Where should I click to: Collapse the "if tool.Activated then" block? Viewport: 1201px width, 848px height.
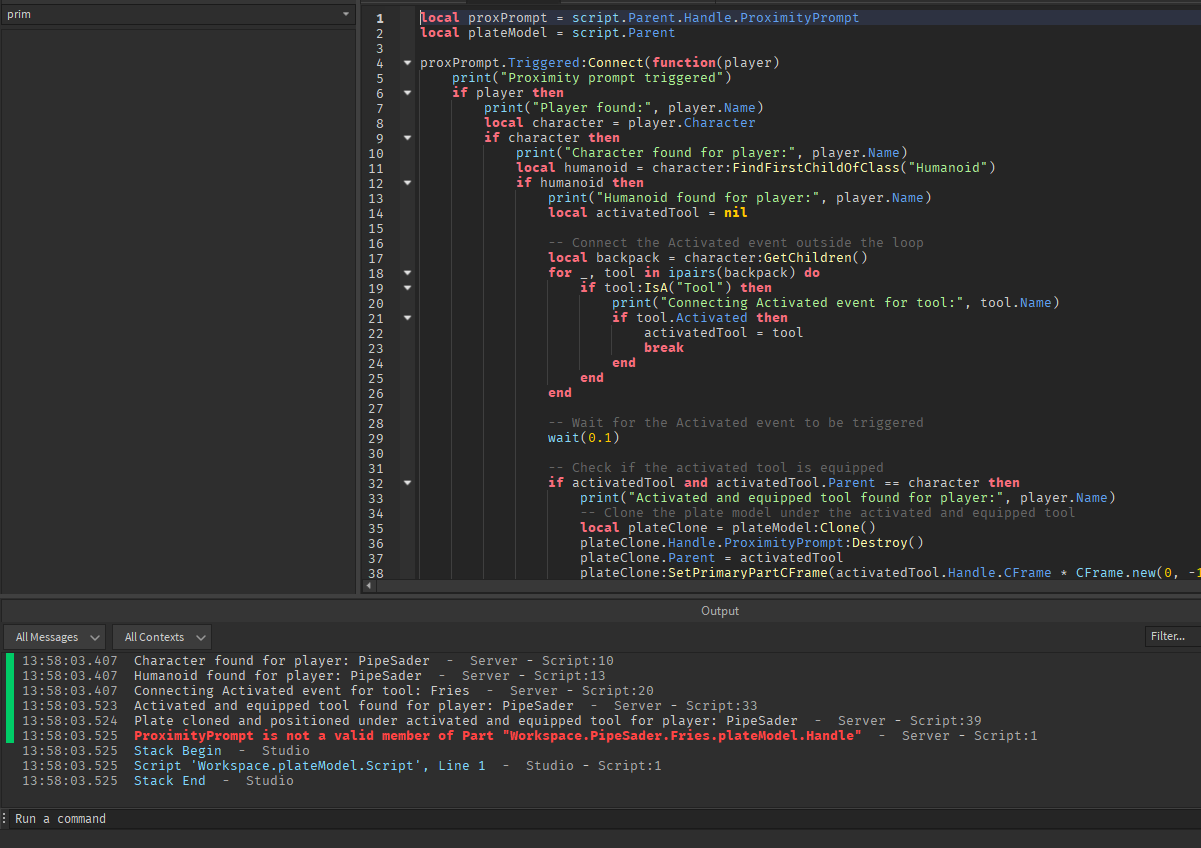(x=407, y=317)
